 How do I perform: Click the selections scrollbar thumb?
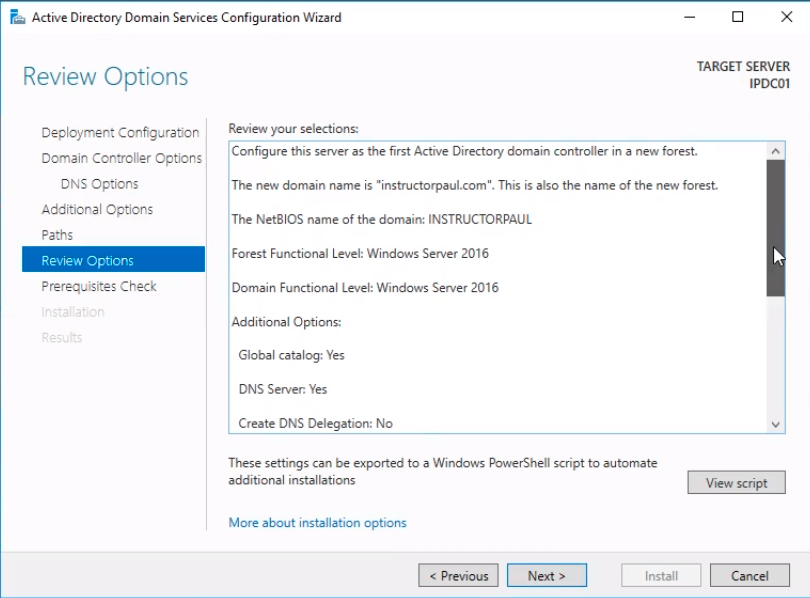click(x=775, y=228)
